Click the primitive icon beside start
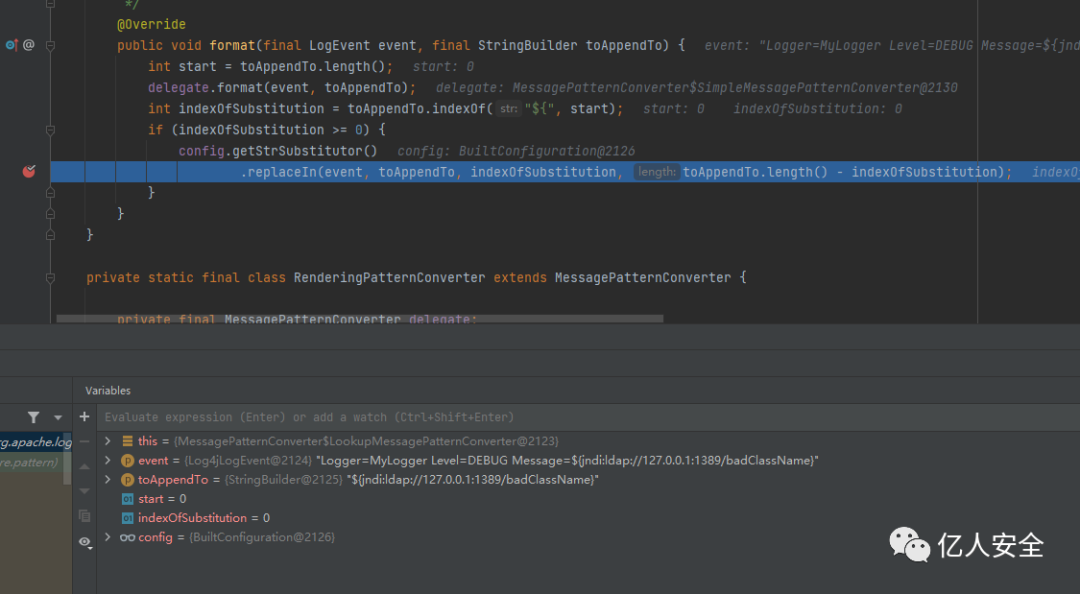Viewport: 1080px width, 594px height. [127, 499]
